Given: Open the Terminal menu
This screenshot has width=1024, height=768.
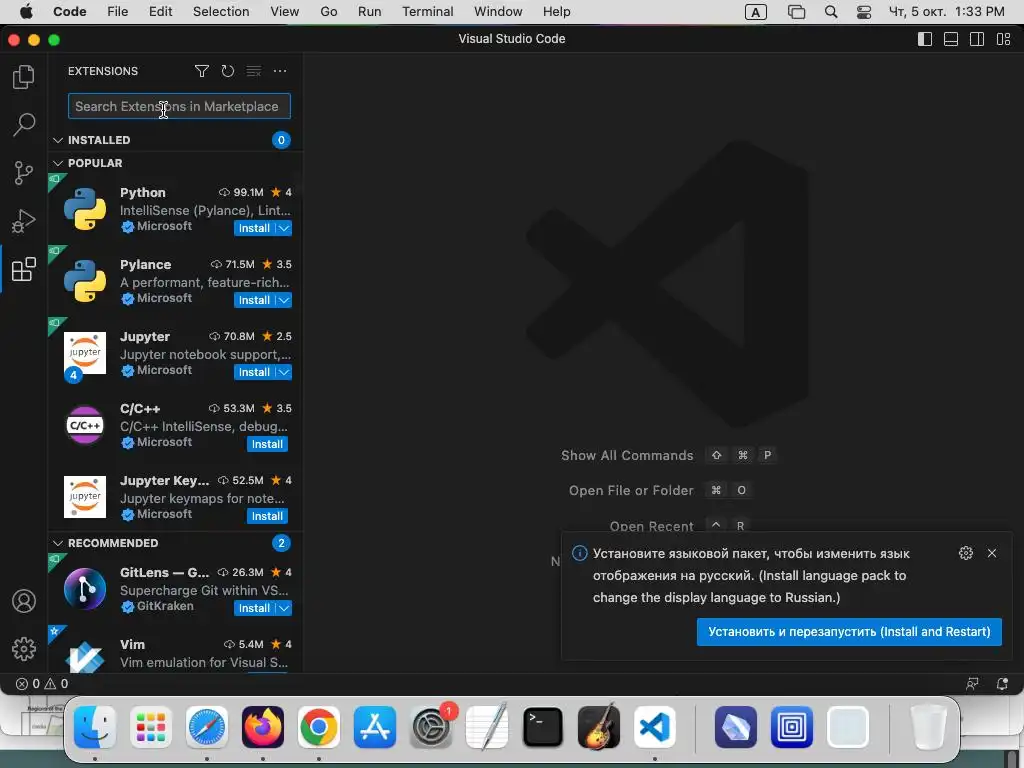Looking at the screenshot, I should (428, 12).
